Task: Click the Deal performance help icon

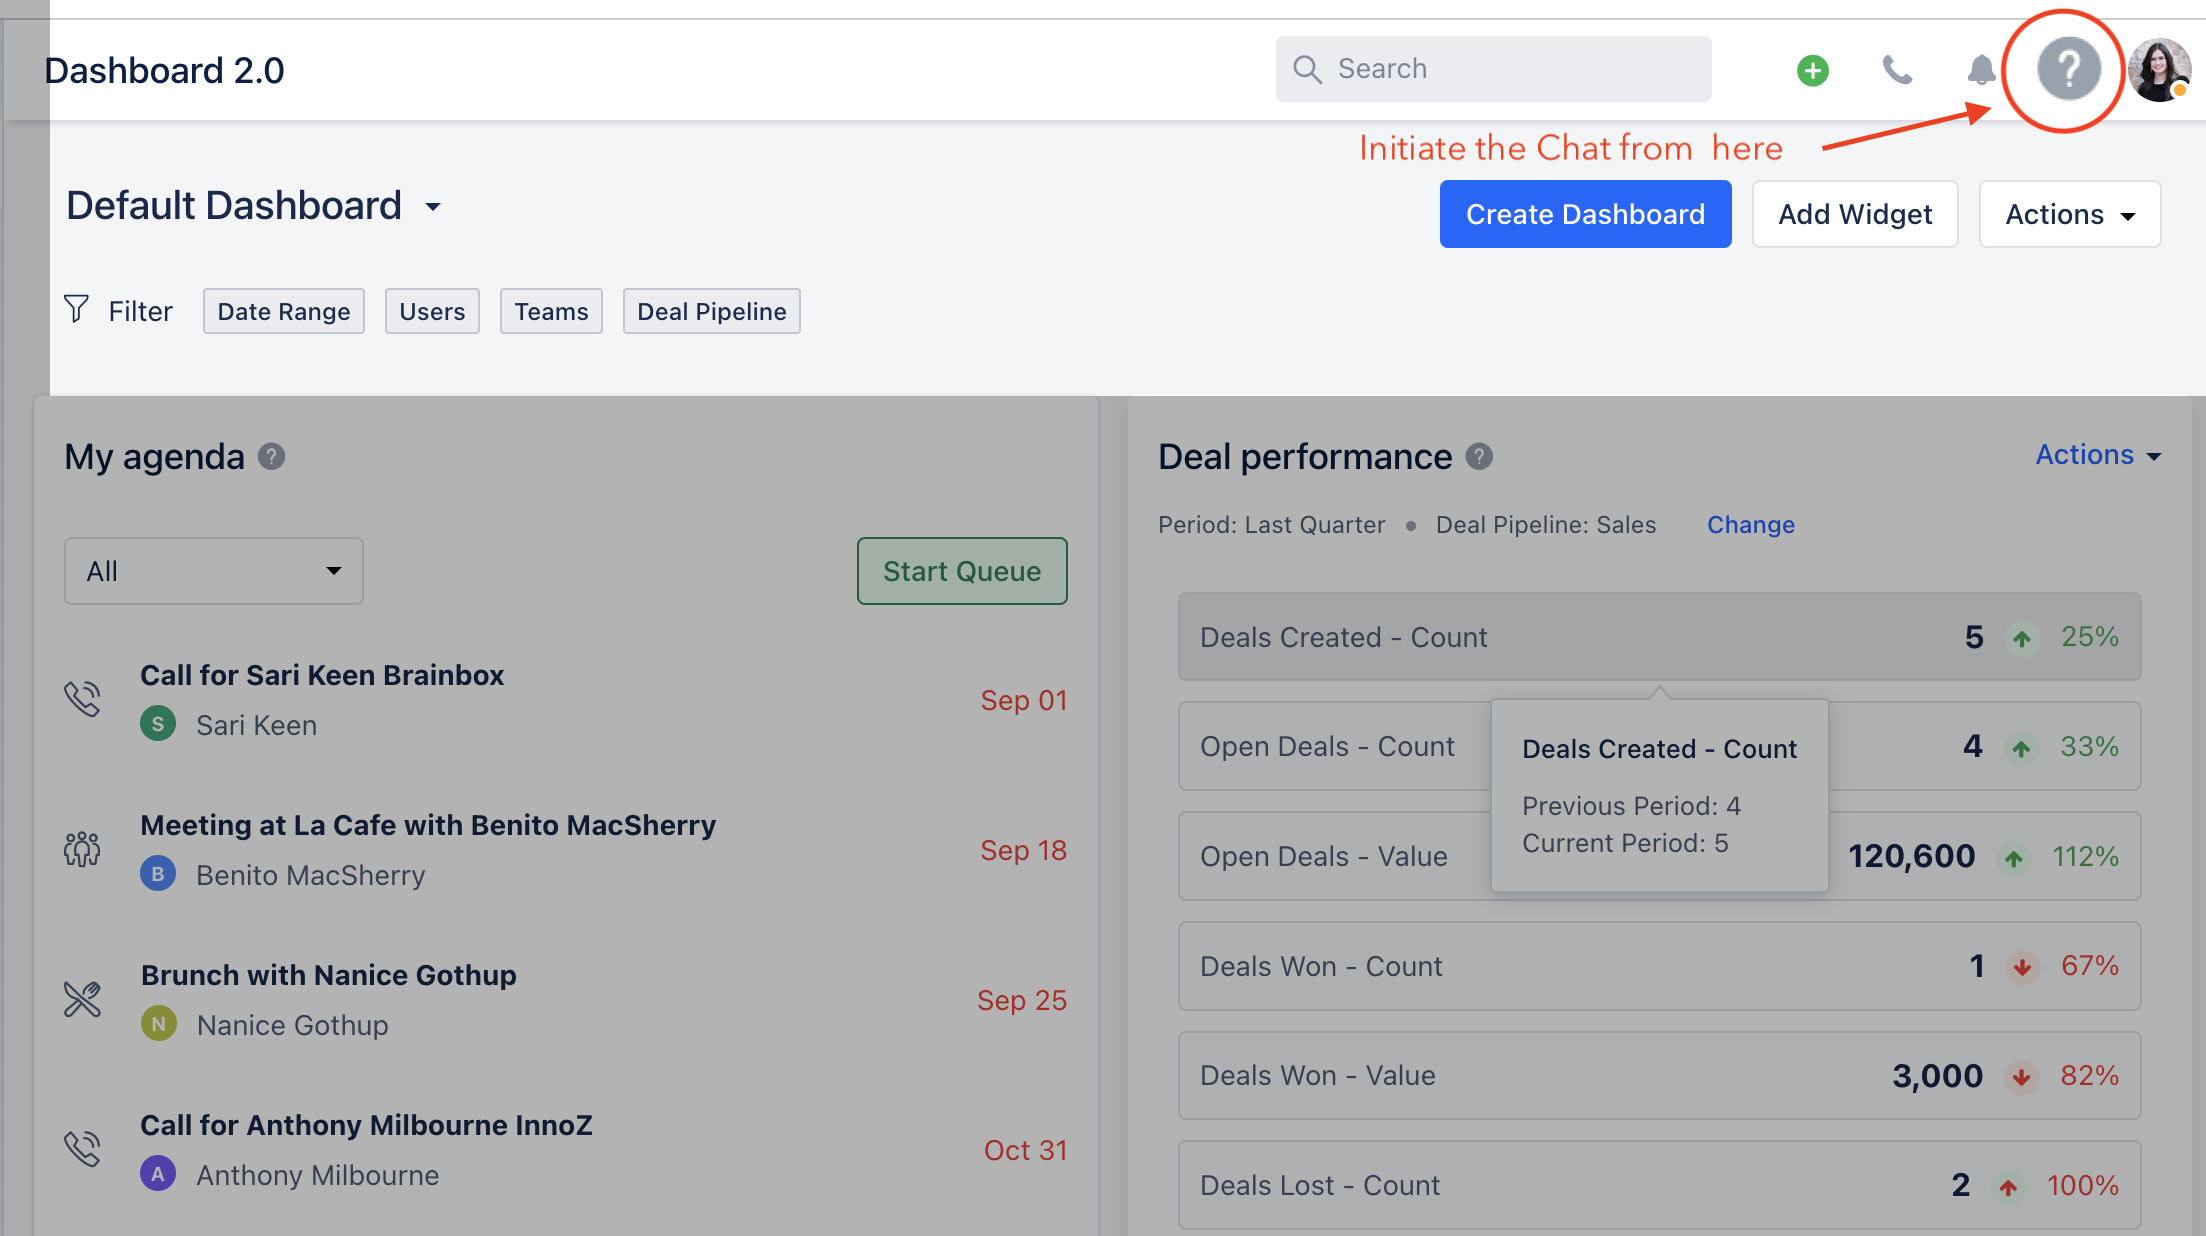Action: coord(1479,457)
